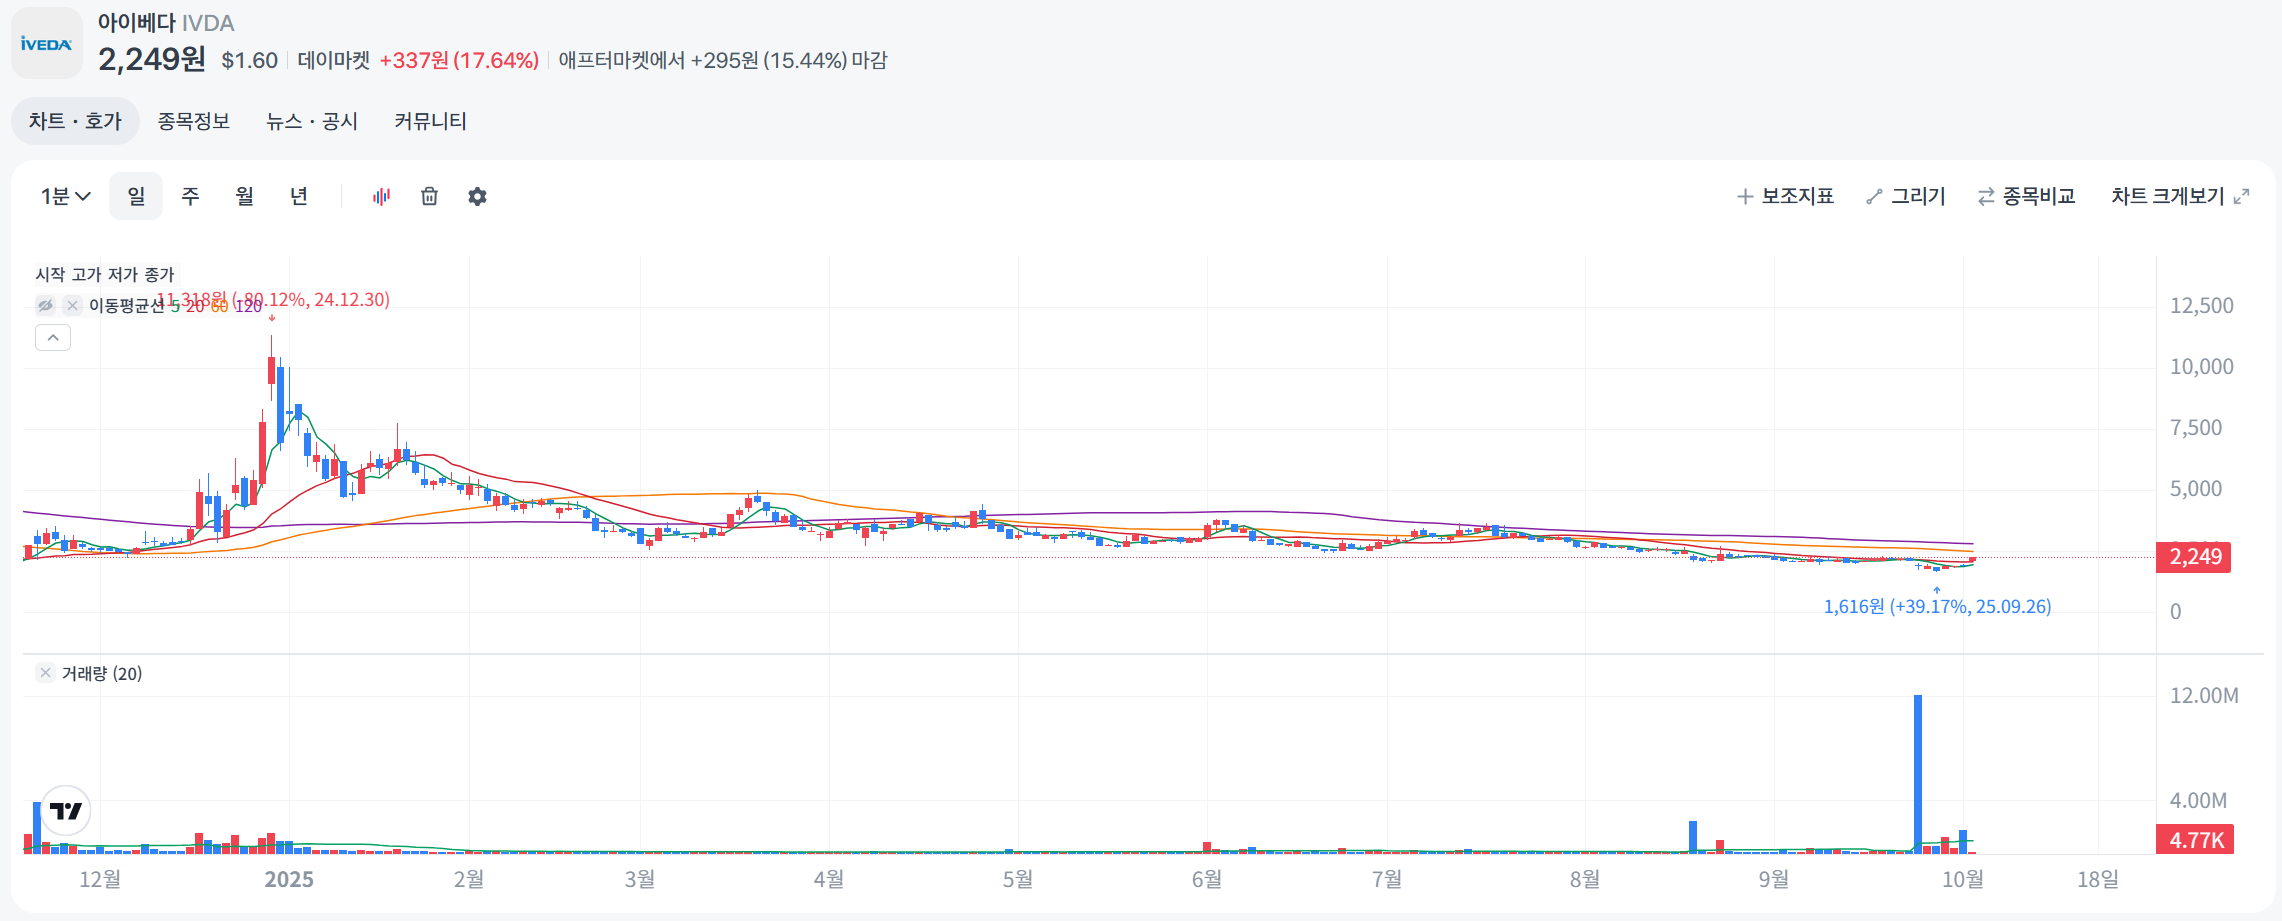Image resolution: width=2282 pixels, height=921 pixels.
Task: Click the 시작 고가 저가 종가 legend
Action: pos(105,274)
